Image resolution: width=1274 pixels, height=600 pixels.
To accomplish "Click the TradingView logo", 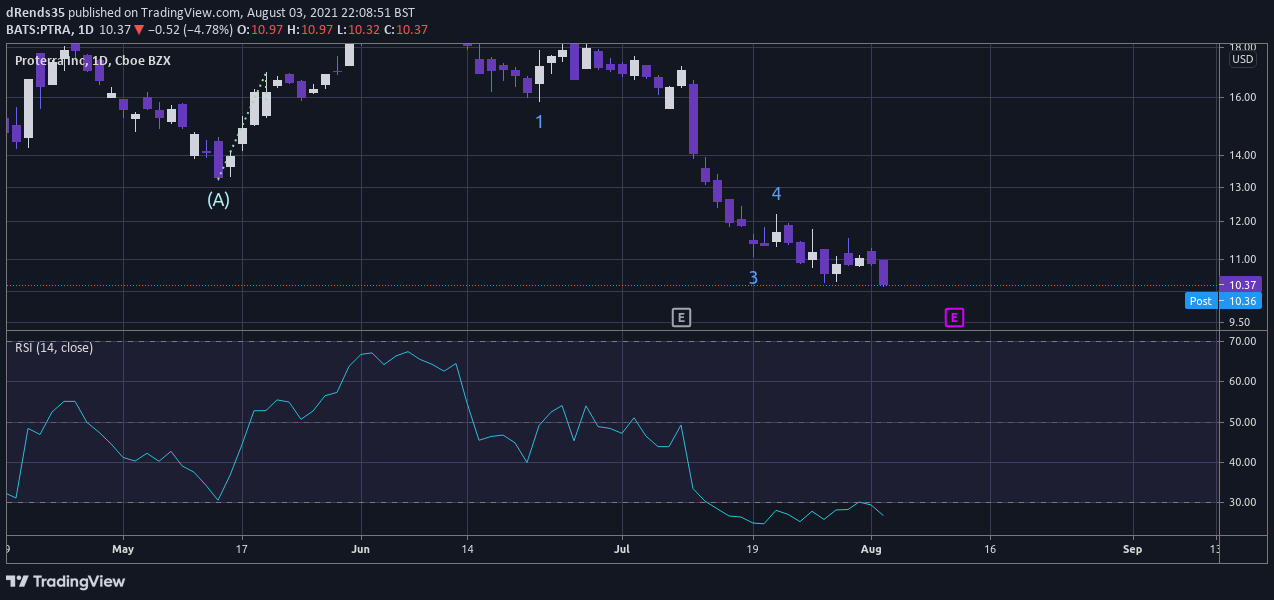I will pyautogui.click(x=66, y=581).
